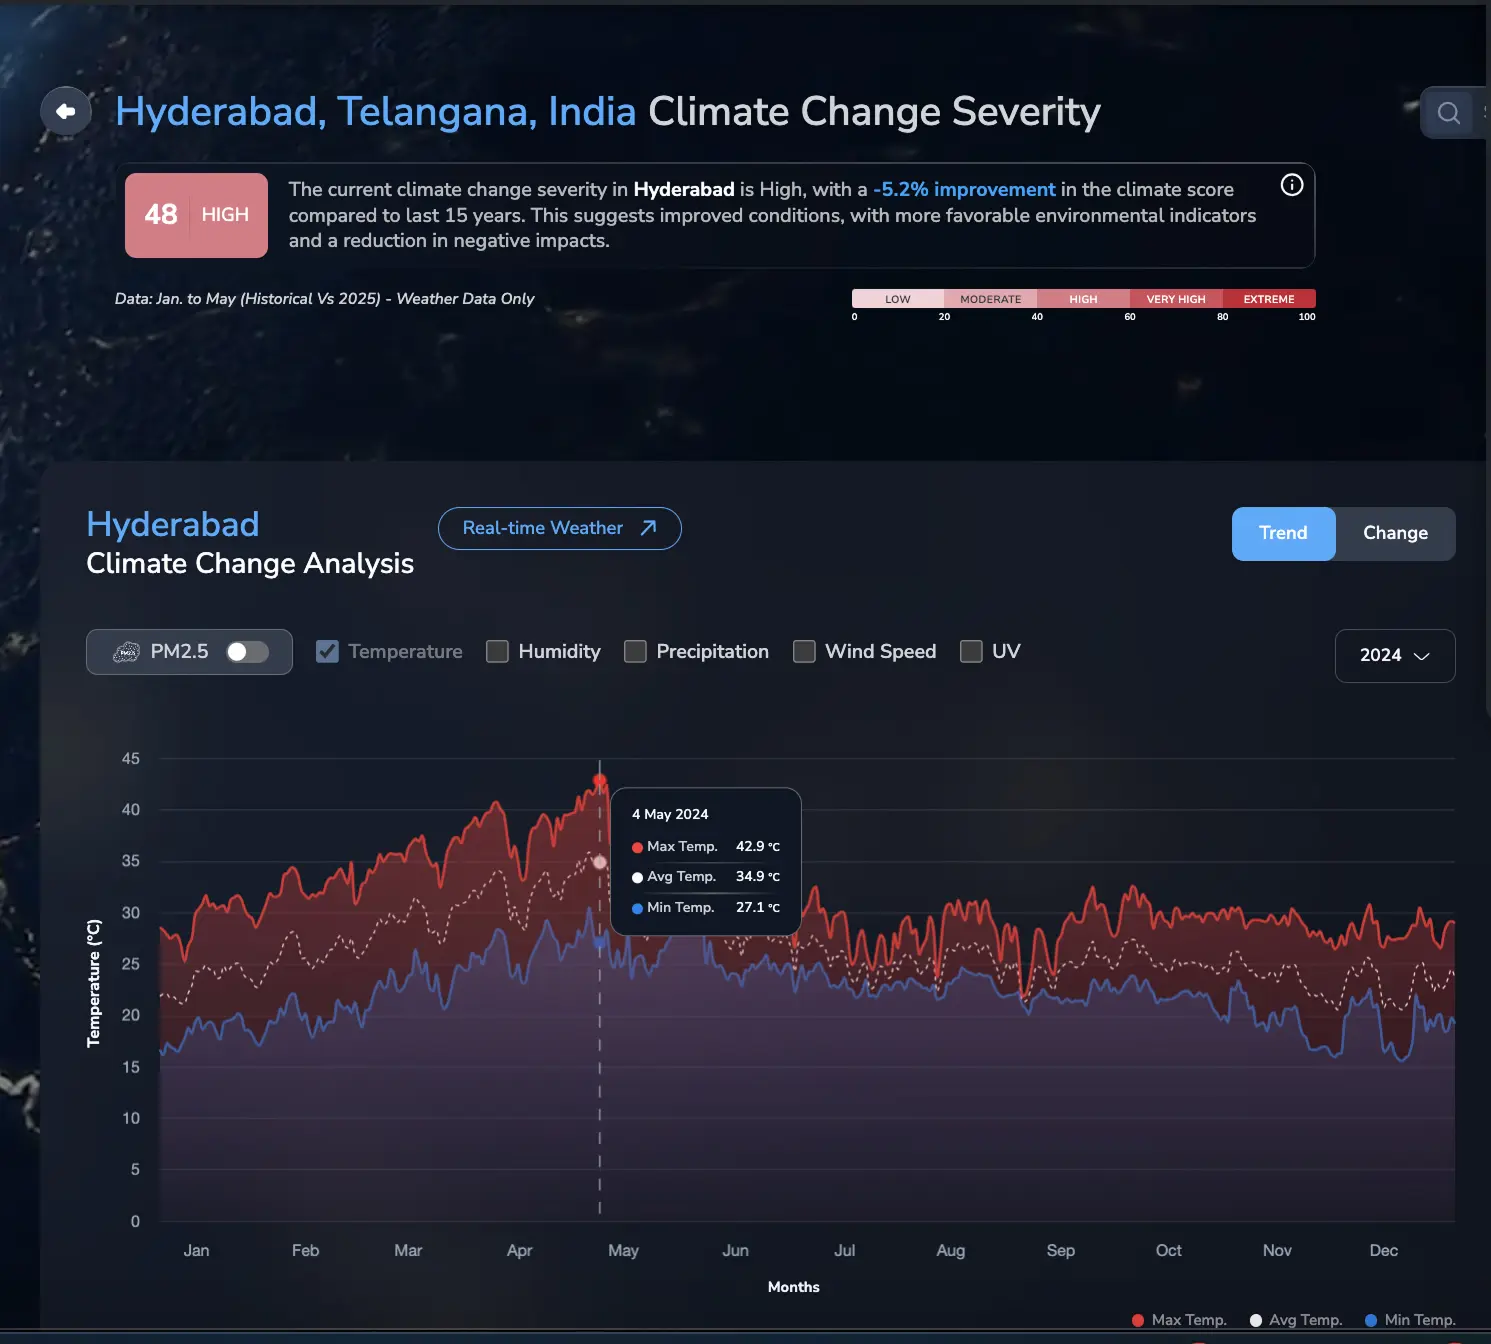This screenshot has height=1344, width=1491.
Task: Click the HIGH scale segment
Action: click(1083, 299)
